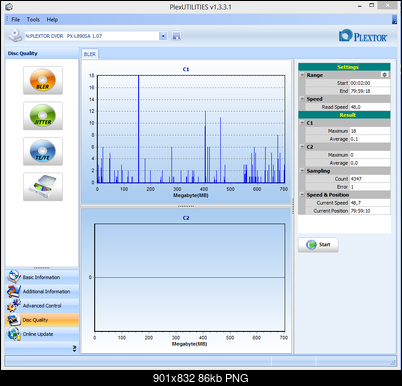Click the application icon in title bar

click(x=9, y=6)
